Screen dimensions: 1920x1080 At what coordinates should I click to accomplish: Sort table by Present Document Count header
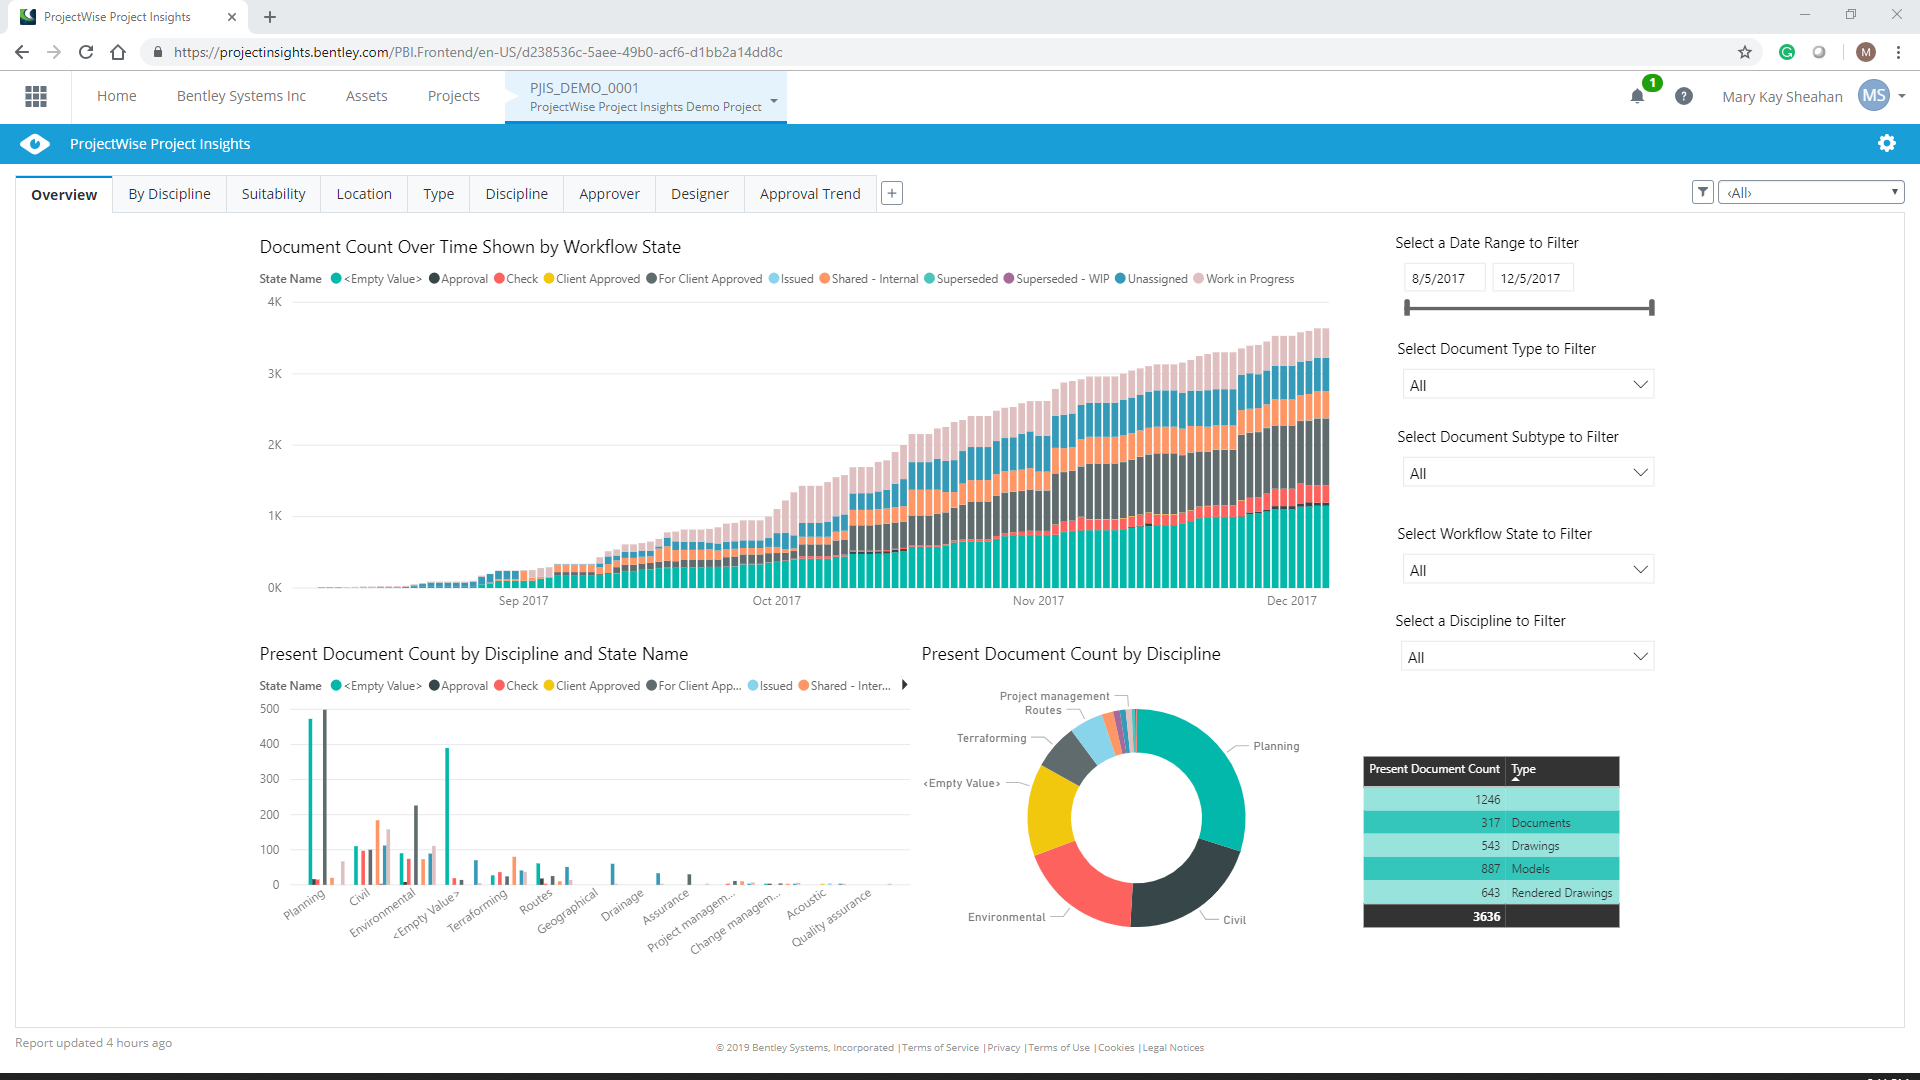pyautogui.click(x=1434, y=770)
